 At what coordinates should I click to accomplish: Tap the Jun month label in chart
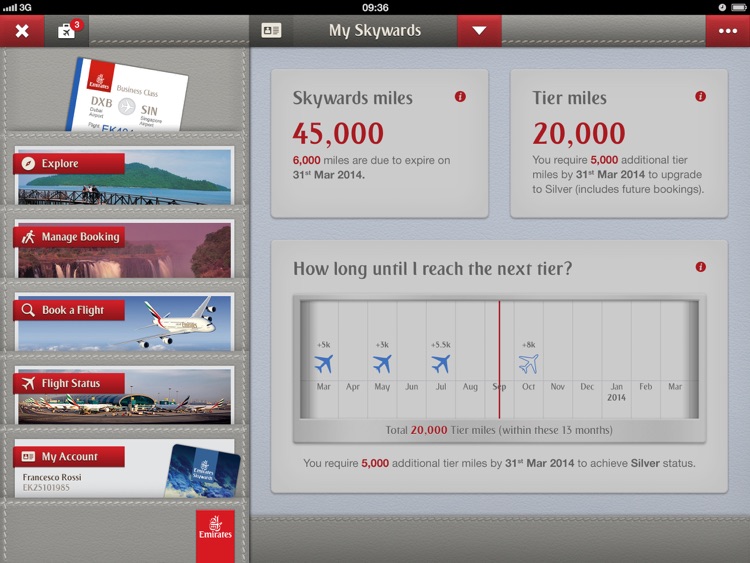coord(411,386)
